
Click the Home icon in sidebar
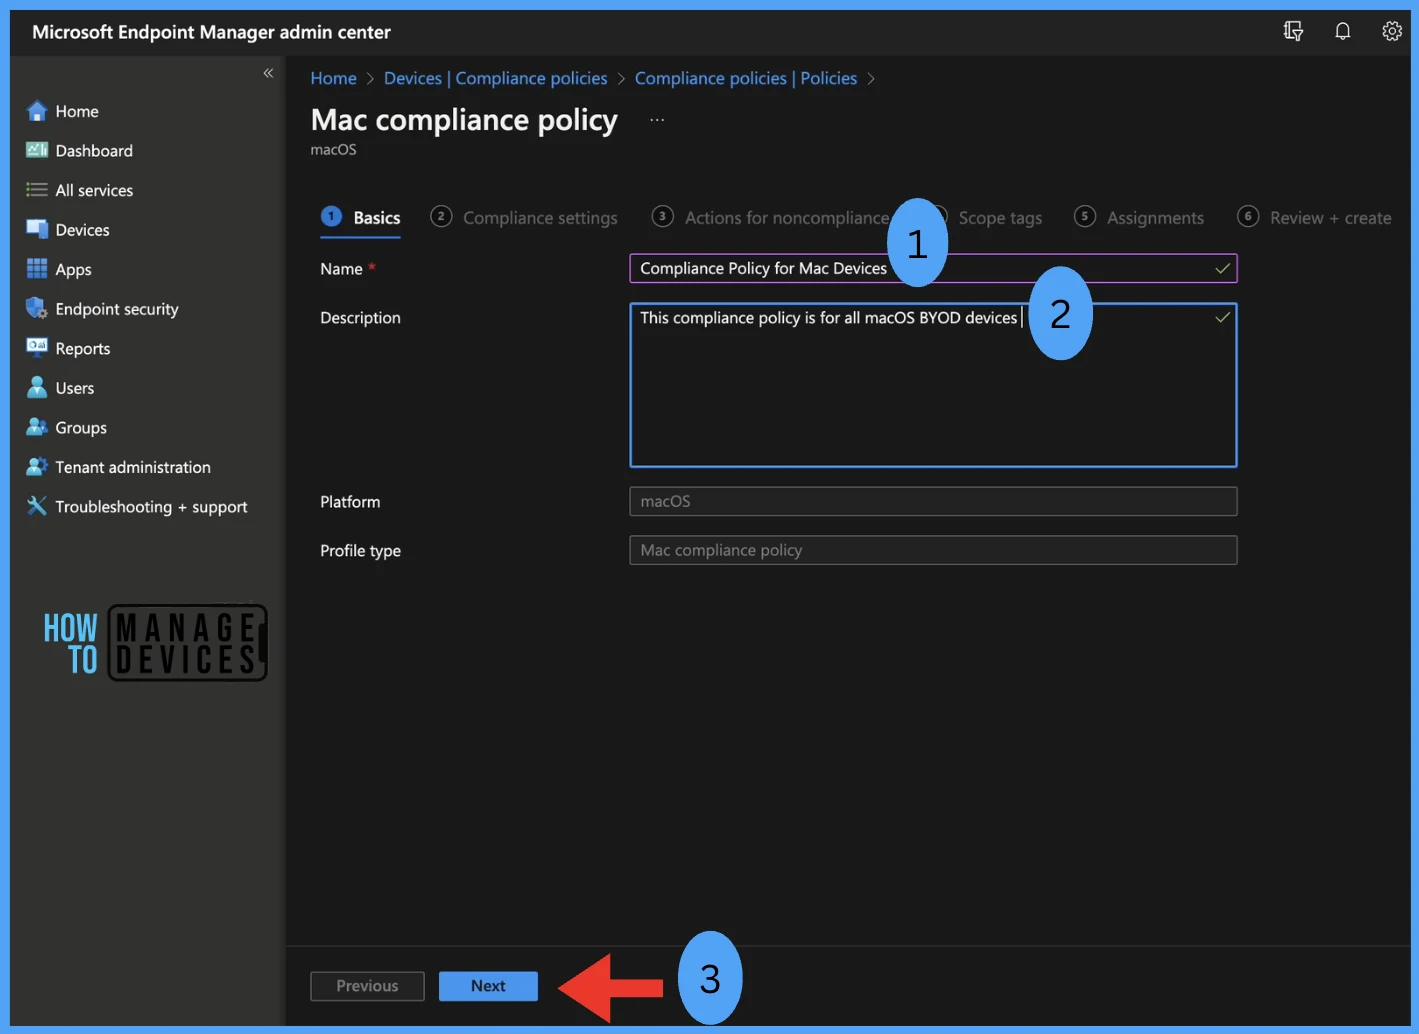point(37,111)
